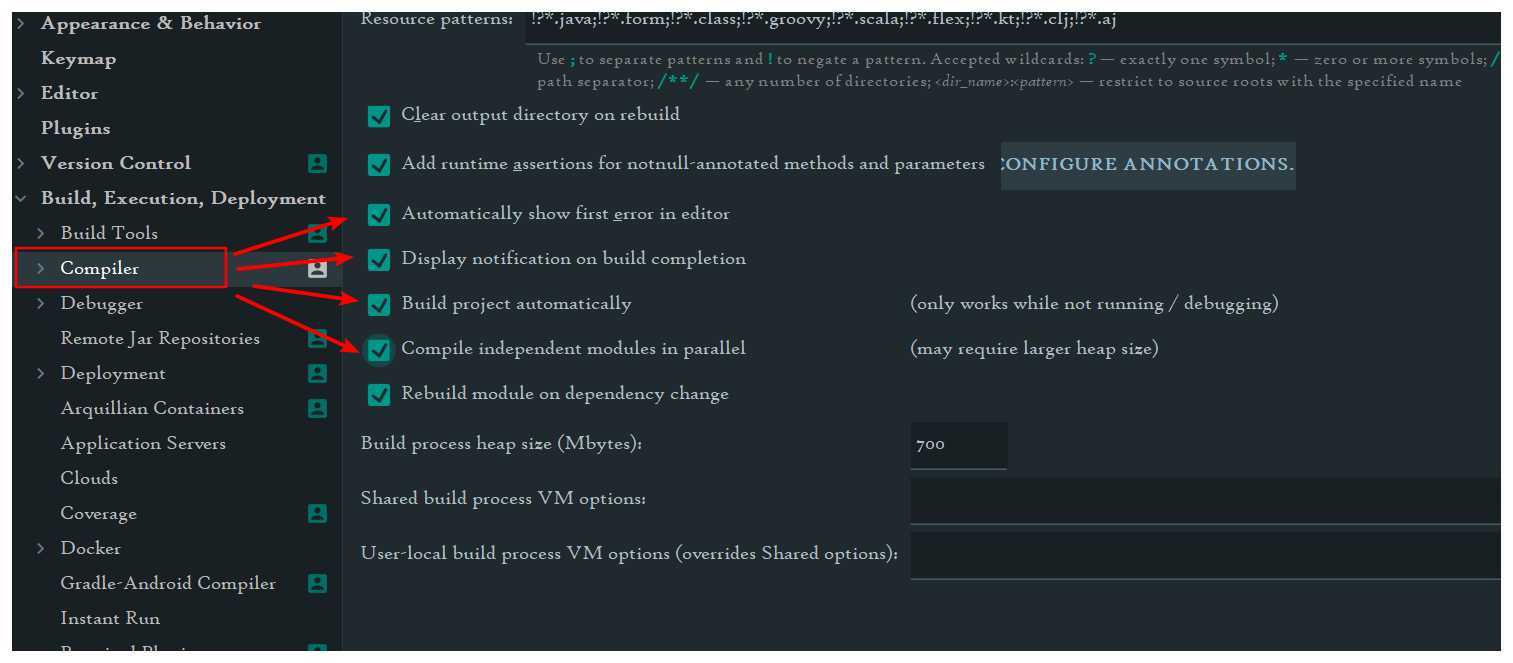The height and width of the screenshot is (663, 1513).
Task: Open the Plugins settings page
Action: tap(75, 128)
